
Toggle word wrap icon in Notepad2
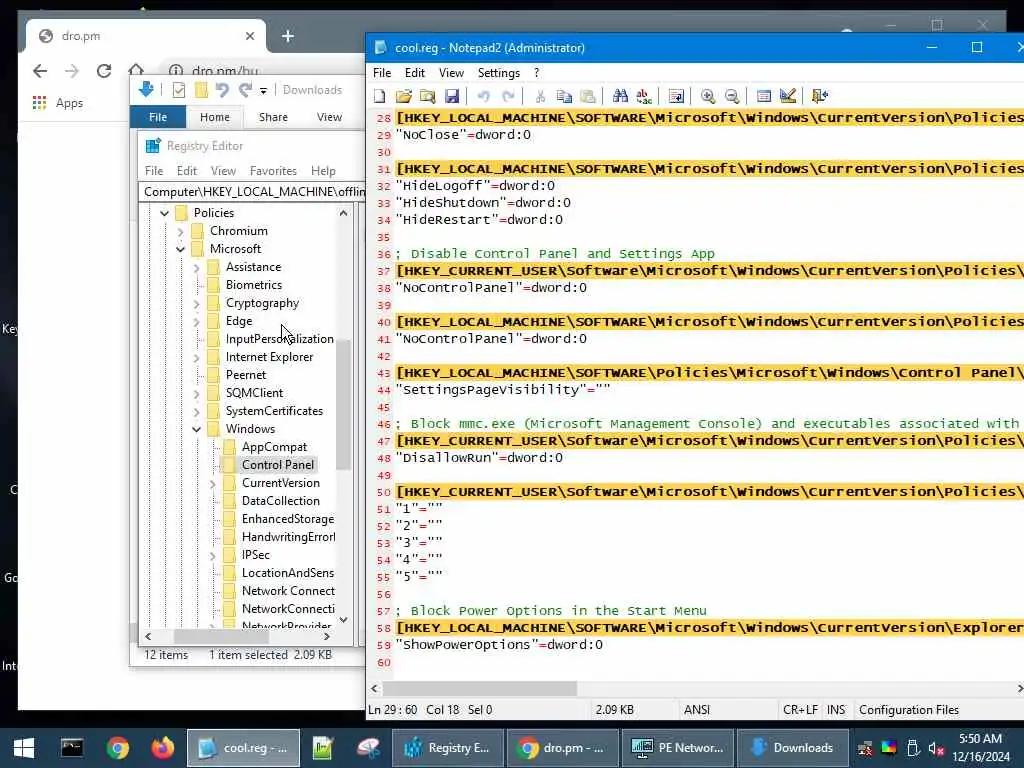point(676,97)
